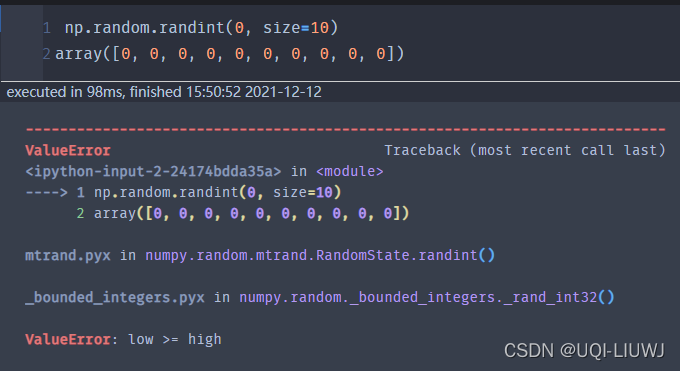Select the ipython-input-2-24174bdda35a file reference
Viewport: 680px width, 371px height.
(153, 171)
